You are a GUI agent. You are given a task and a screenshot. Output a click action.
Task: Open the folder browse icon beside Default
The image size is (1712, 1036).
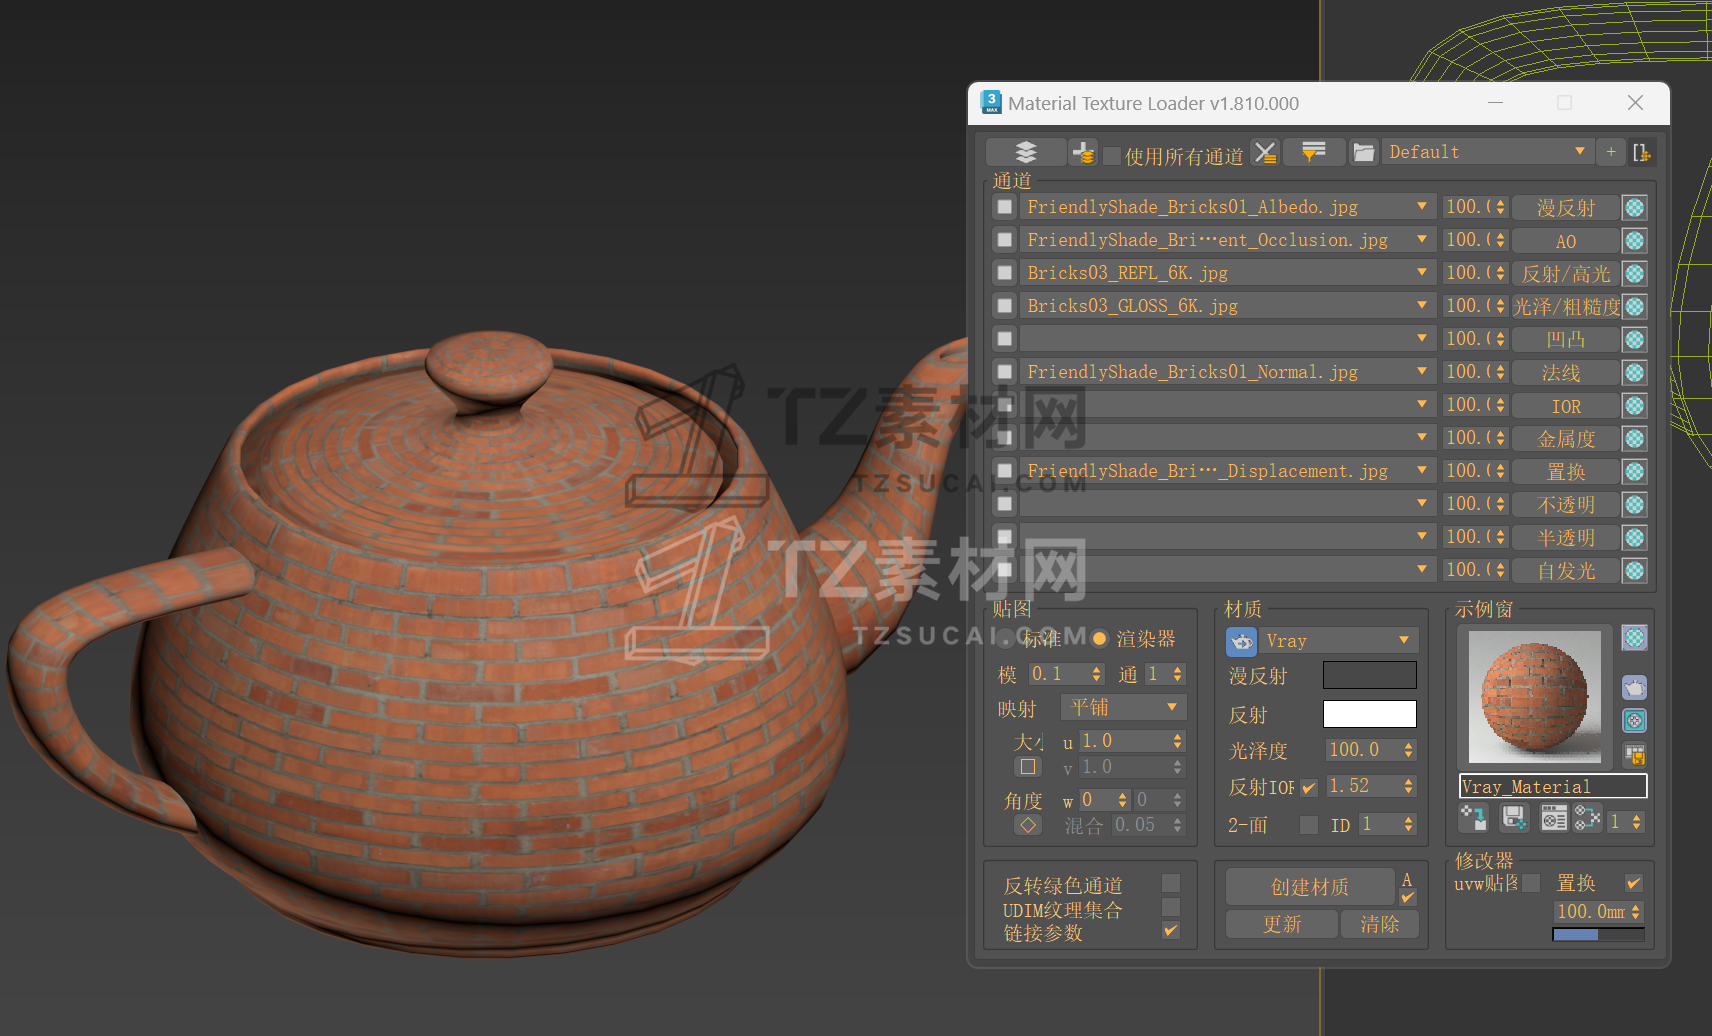[1363, 153]
